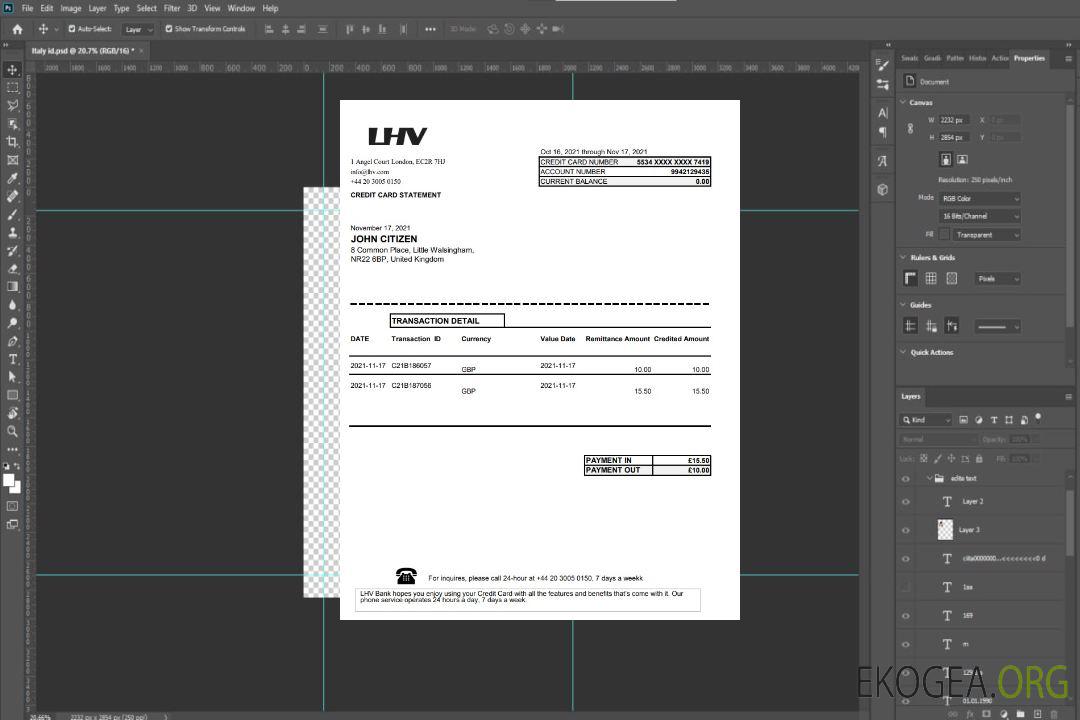Set canvas orientation to portrait
This screenshot has height=720, width=1080.
(946, 160)
